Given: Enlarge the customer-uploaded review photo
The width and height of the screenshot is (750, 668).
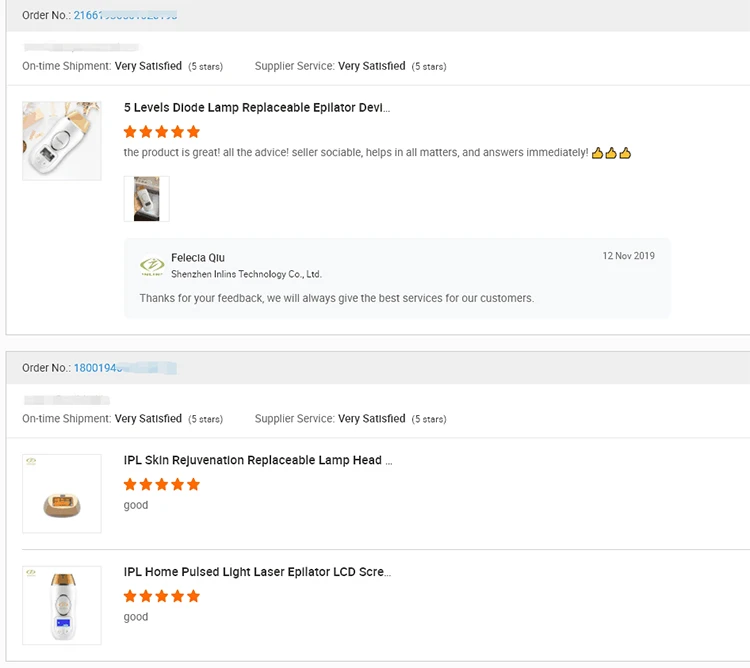Looking at the screenshot, I should click(146, 198).
